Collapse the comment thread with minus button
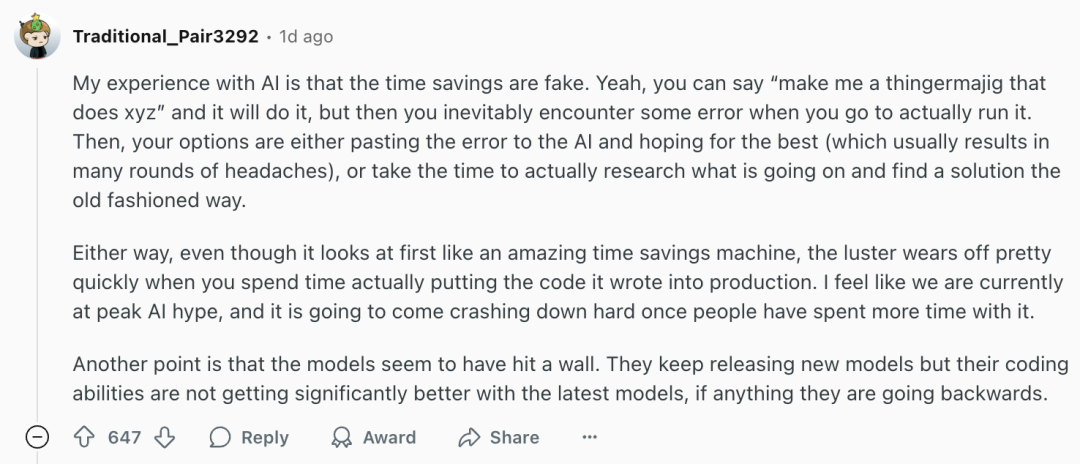1080x464 pixels. pyautogui.click(x=36, y=438)
